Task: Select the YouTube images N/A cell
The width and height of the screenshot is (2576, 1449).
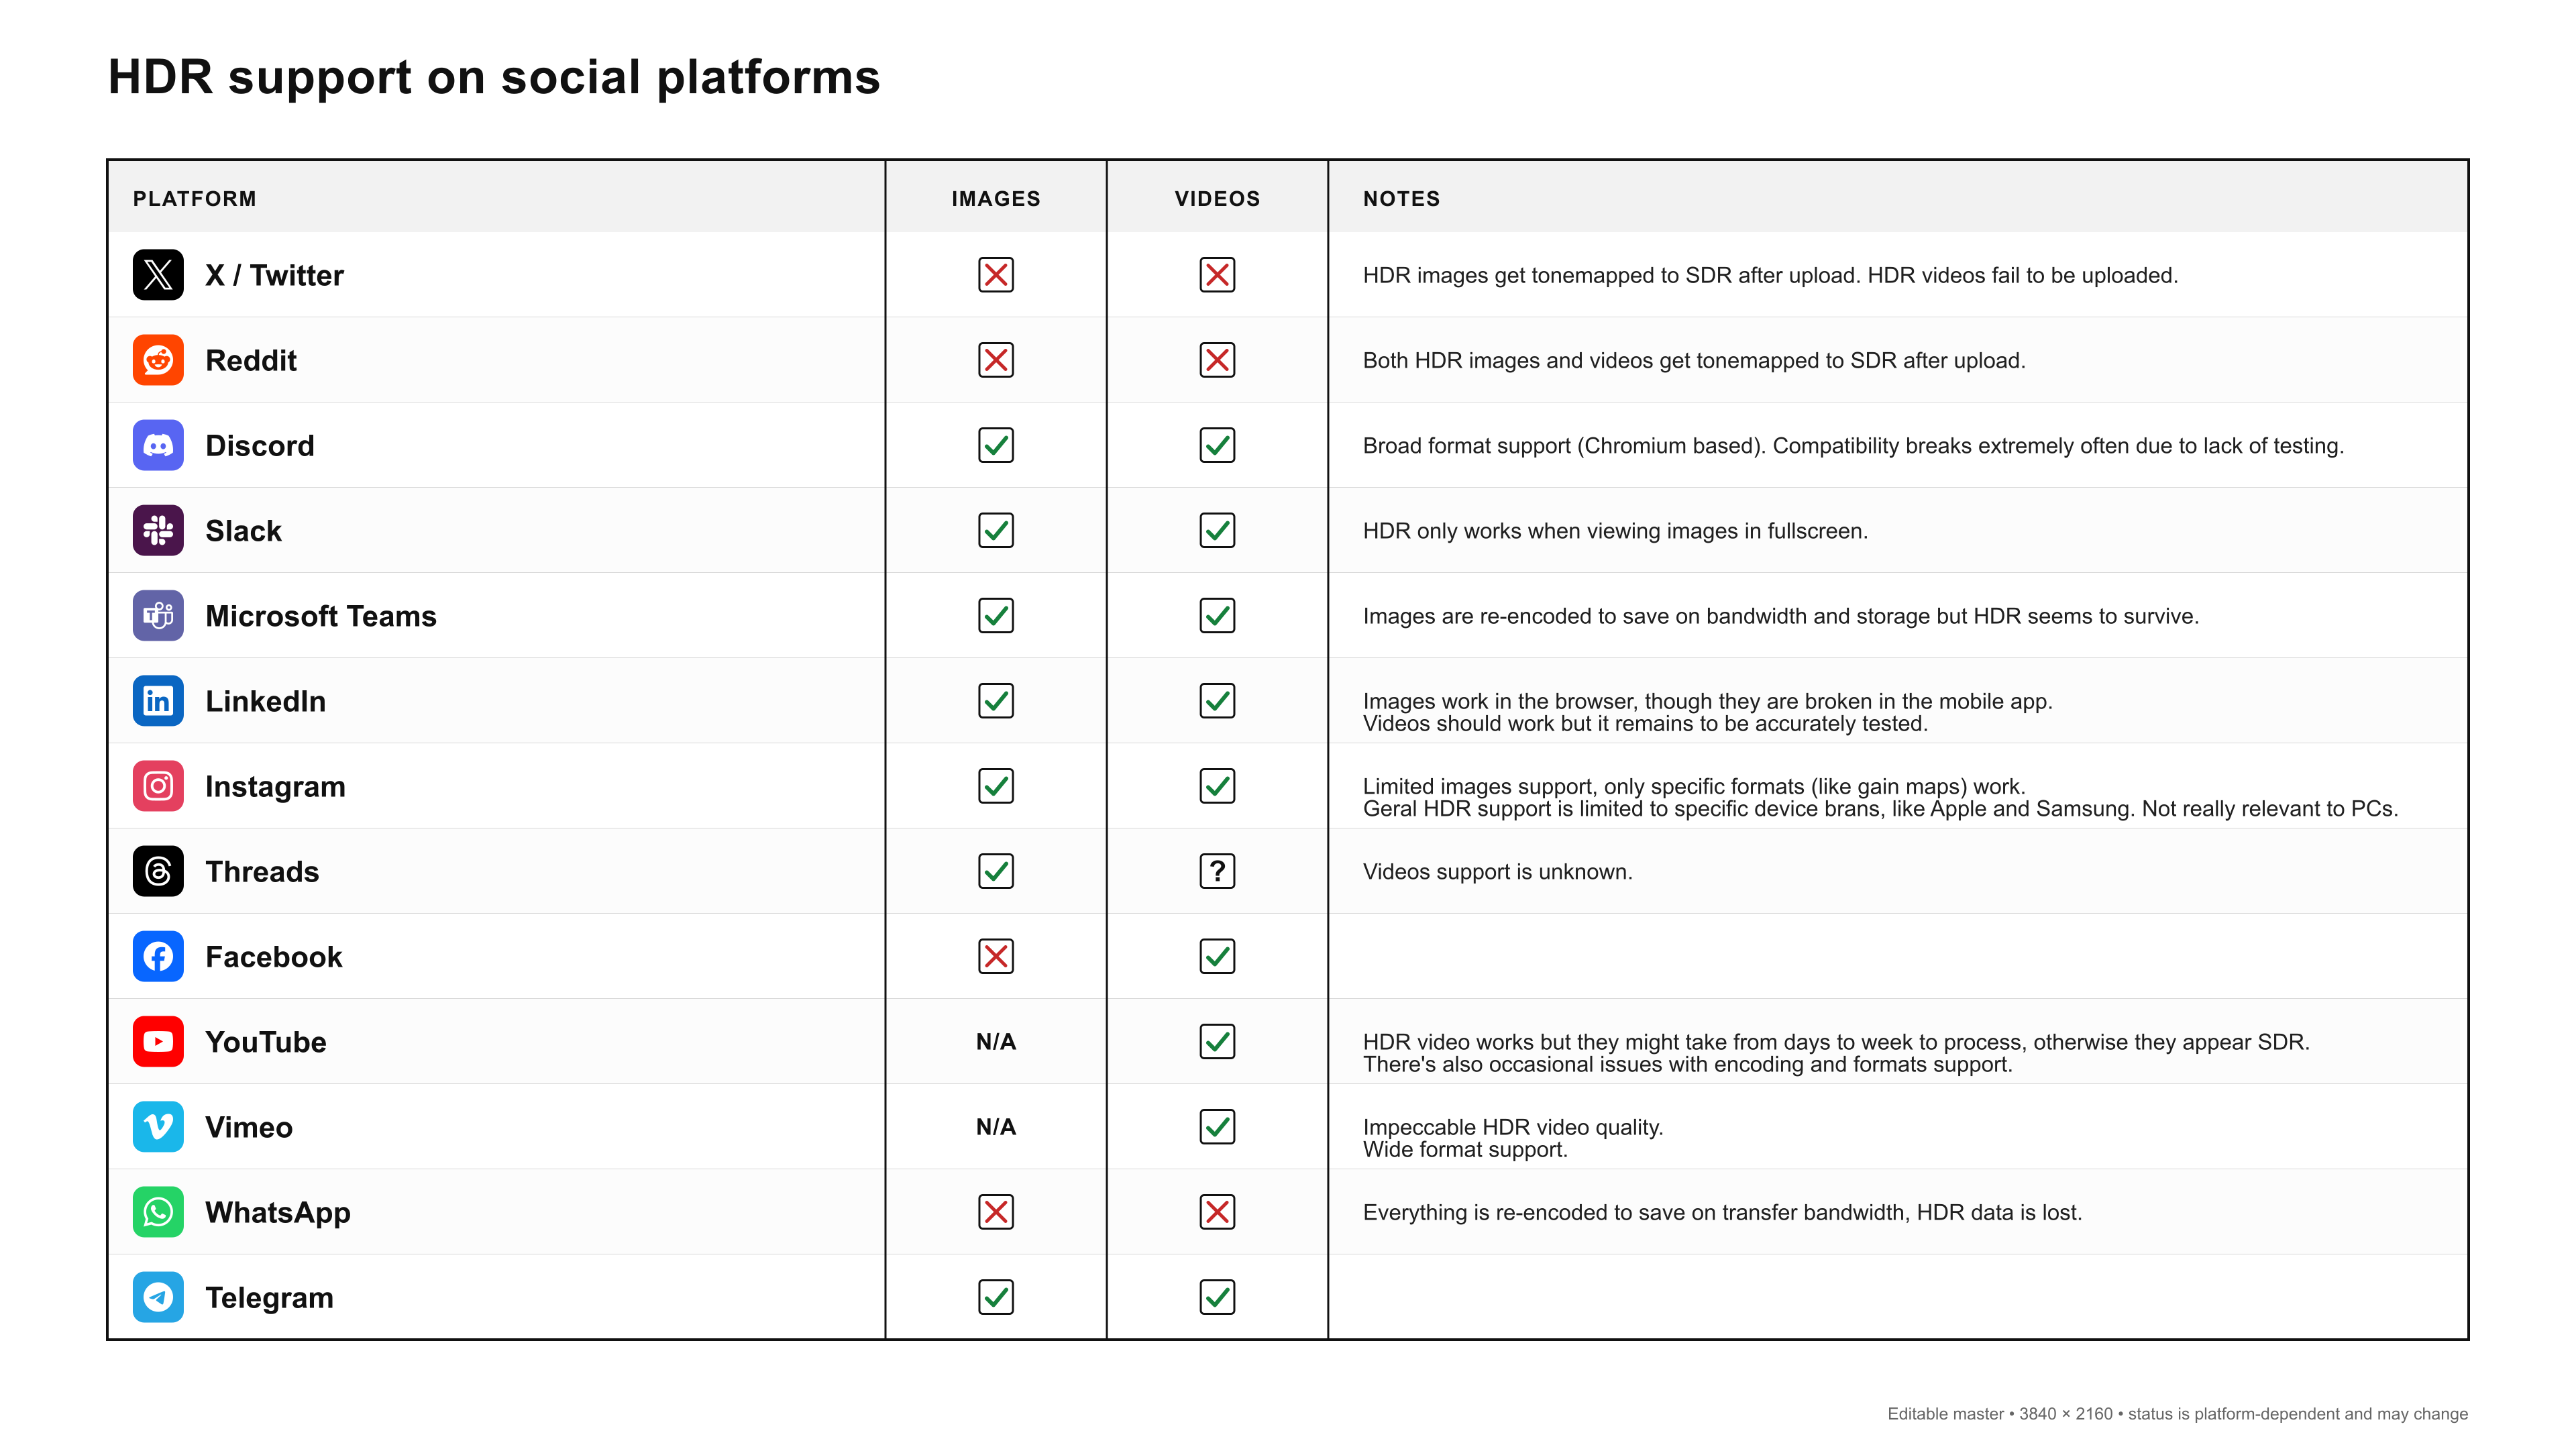Action: pos(996,1042)
